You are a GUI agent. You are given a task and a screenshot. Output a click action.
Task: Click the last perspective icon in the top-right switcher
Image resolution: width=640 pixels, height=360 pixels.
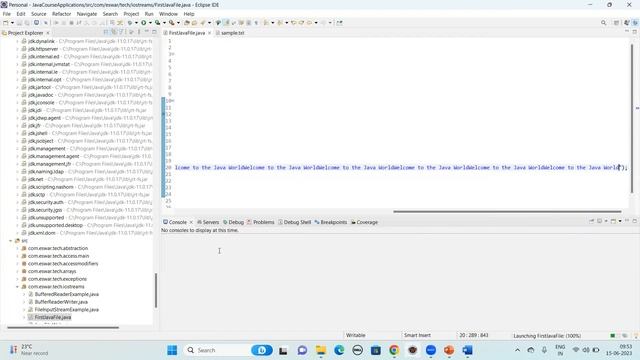(635, 23)
